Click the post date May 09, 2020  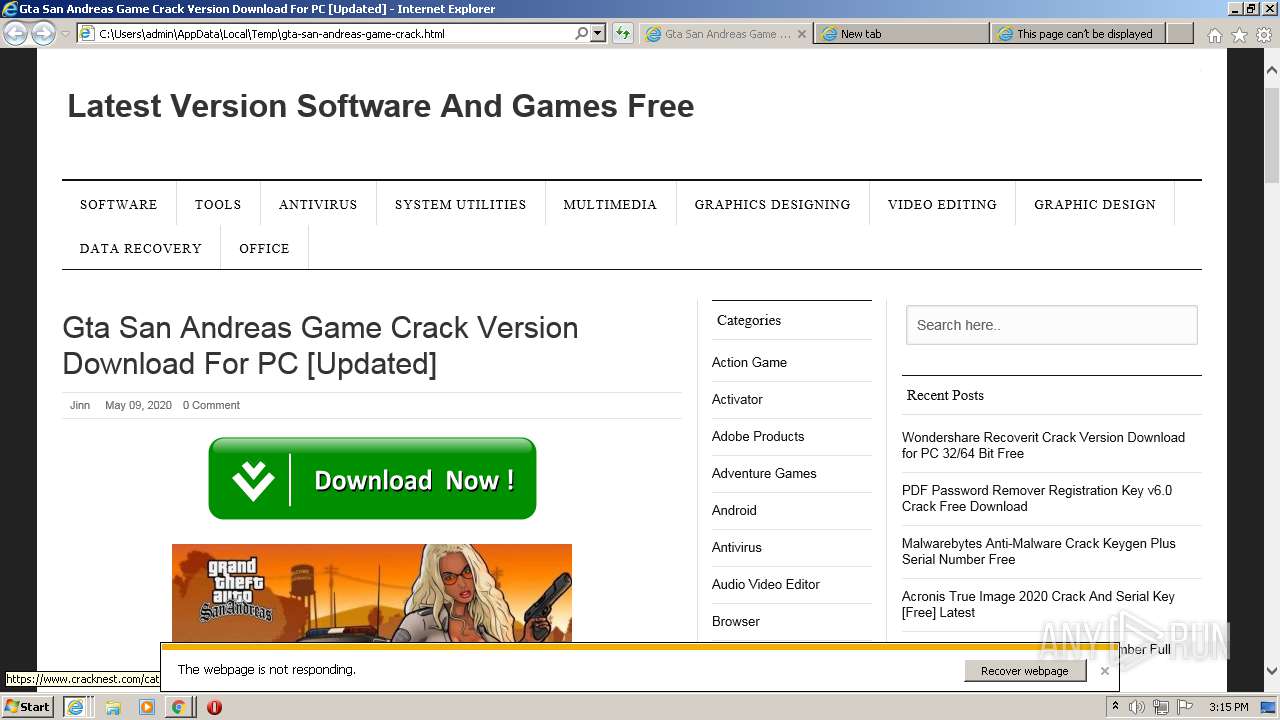(138, 405)
